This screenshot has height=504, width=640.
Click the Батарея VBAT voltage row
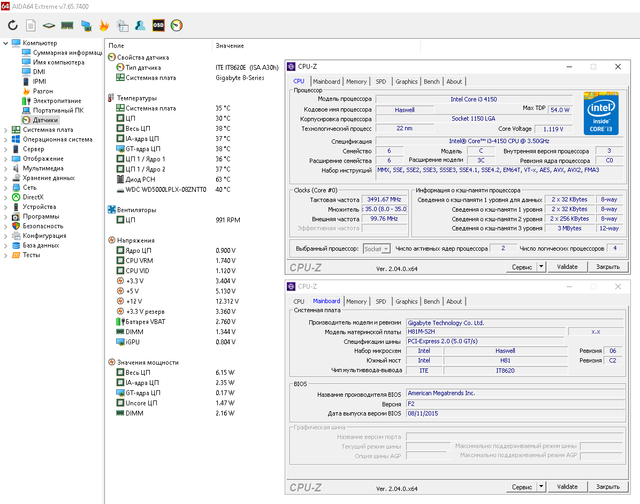(x=176, y=322)
